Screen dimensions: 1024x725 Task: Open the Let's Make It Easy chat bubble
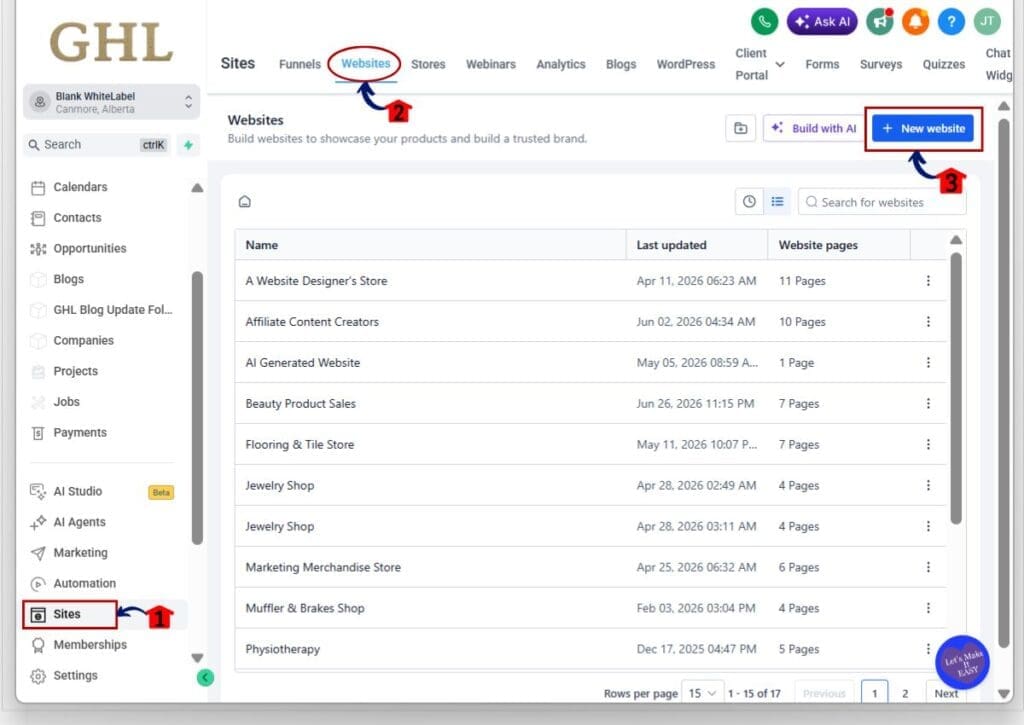(x=962, y=662)
